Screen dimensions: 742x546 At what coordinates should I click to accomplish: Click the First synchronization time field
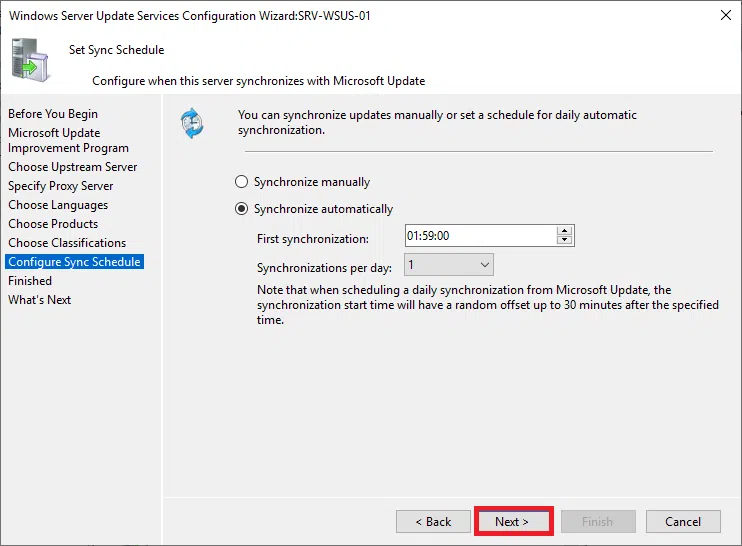tap(480, 237)
